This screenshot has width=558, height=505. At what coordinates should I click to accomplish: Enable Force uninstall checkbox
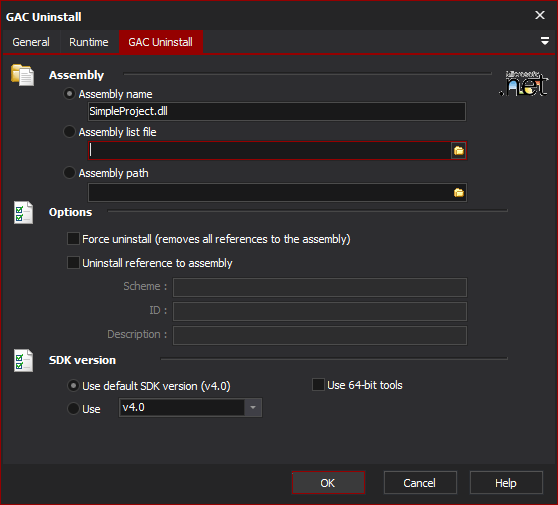point(73,238)
